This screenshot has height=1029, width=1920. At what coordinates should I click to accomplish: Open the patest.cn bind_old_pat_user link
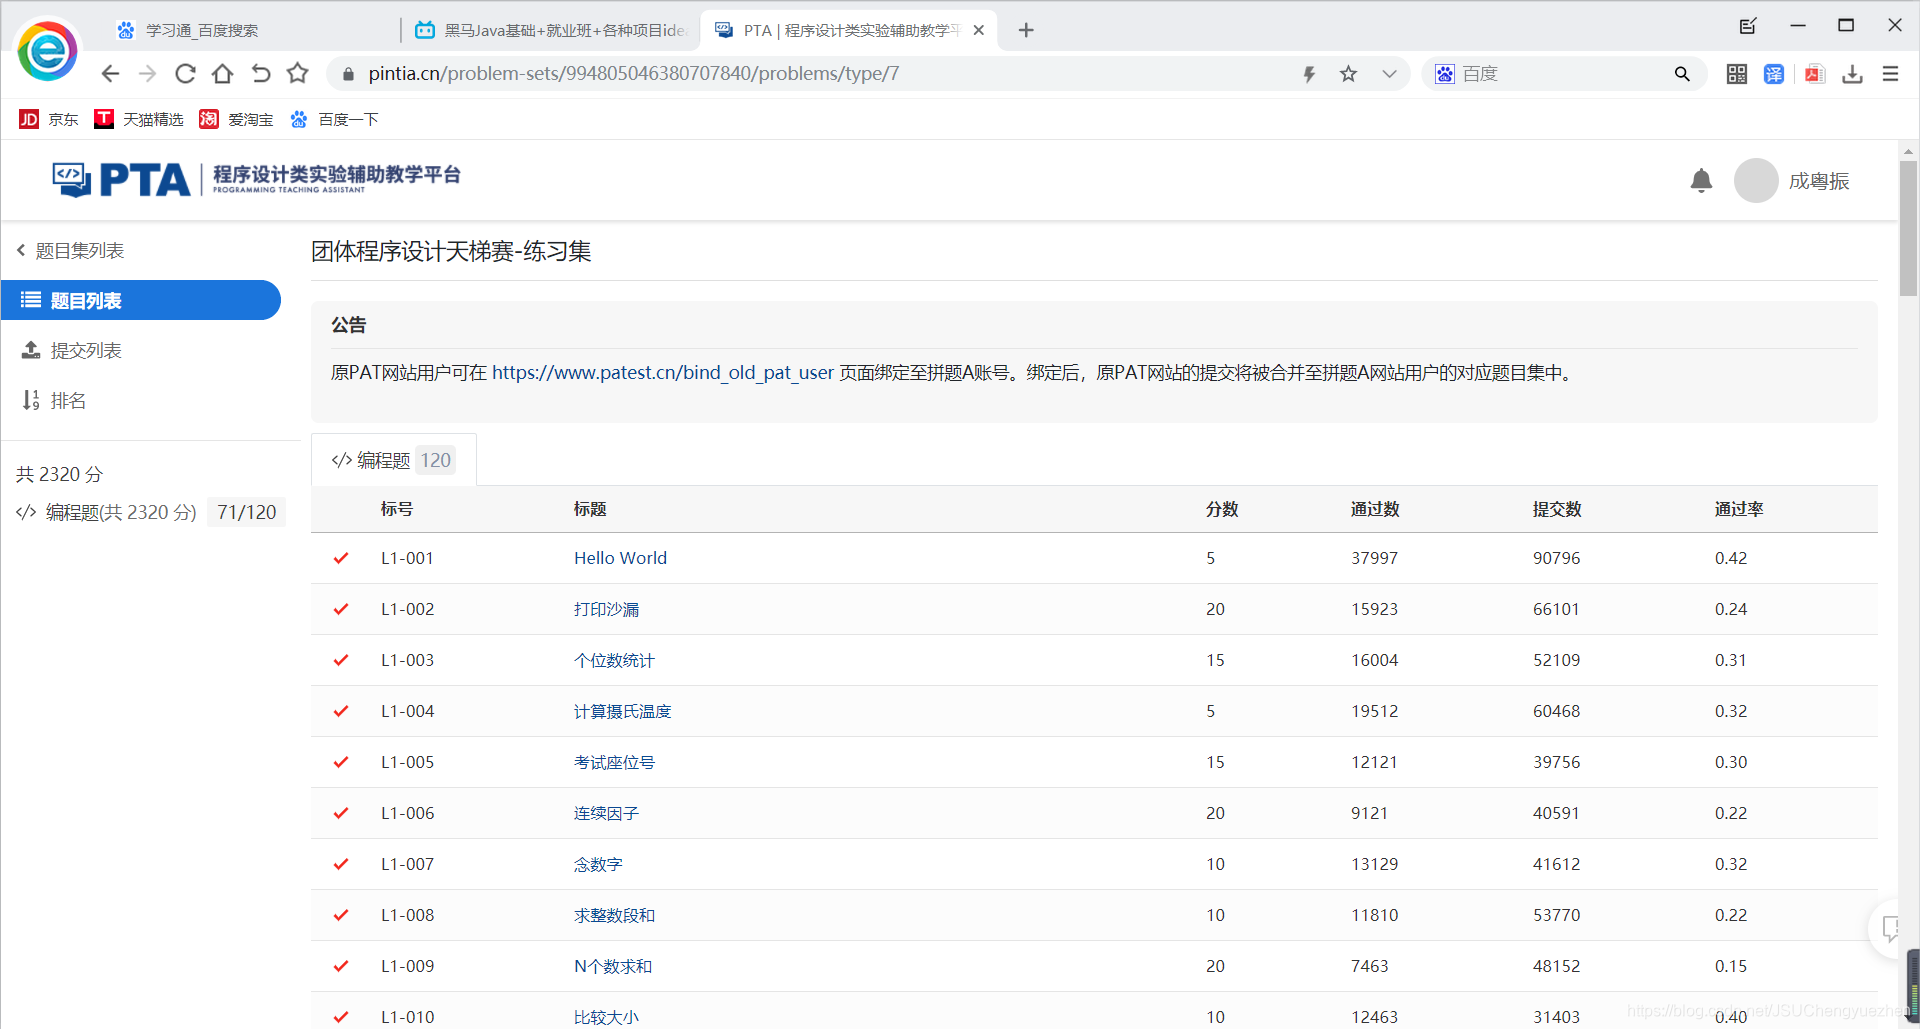[x=663, y=373]
